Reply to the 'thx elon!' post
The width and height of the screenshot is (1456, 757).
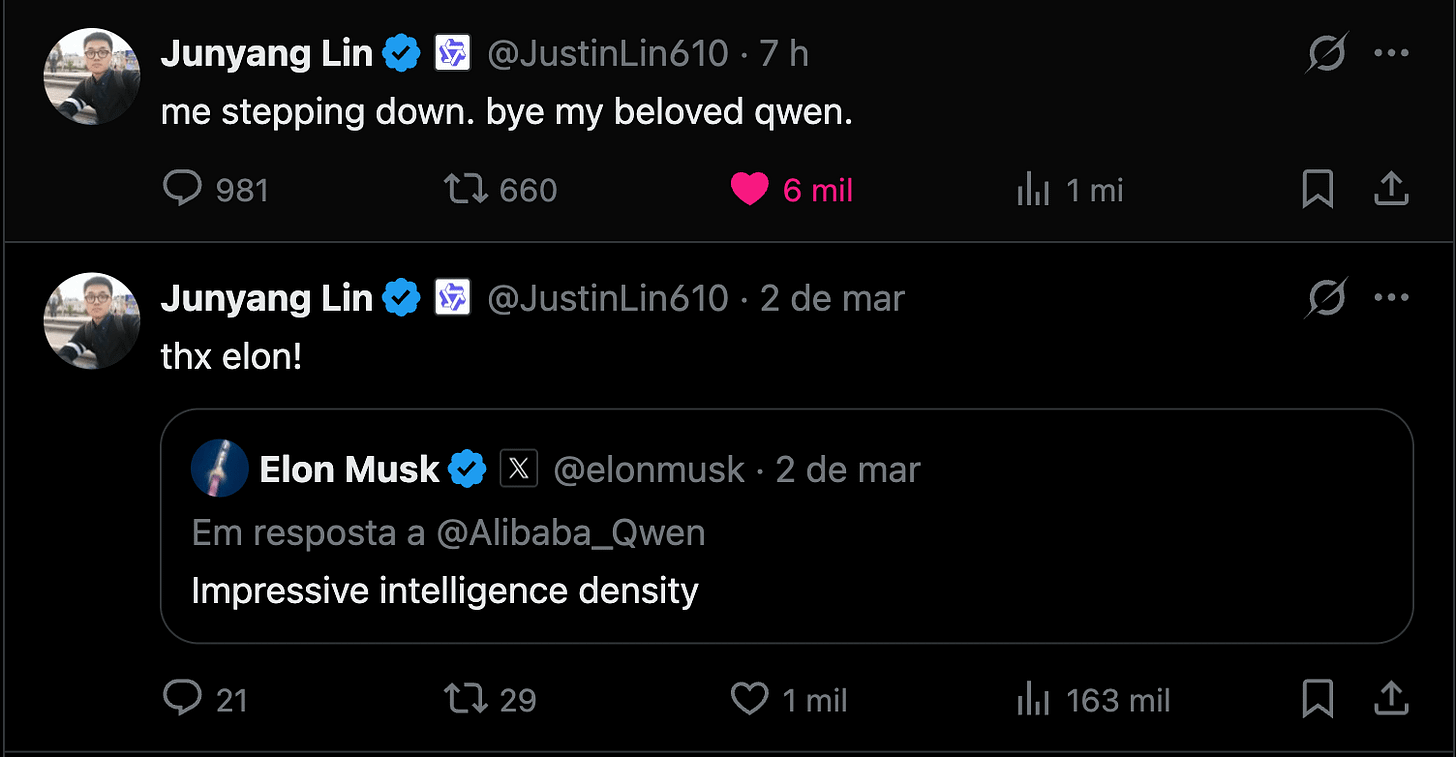point(182,699)
